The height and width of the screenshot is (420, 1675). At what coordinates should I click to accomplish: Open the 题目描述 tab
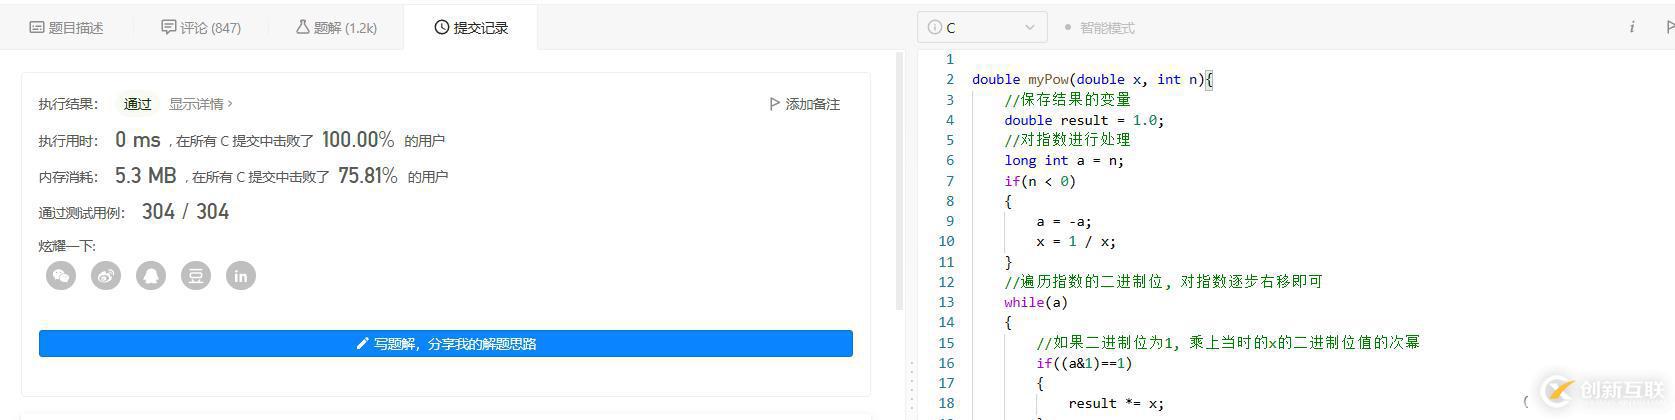click(x=67, y=28)
